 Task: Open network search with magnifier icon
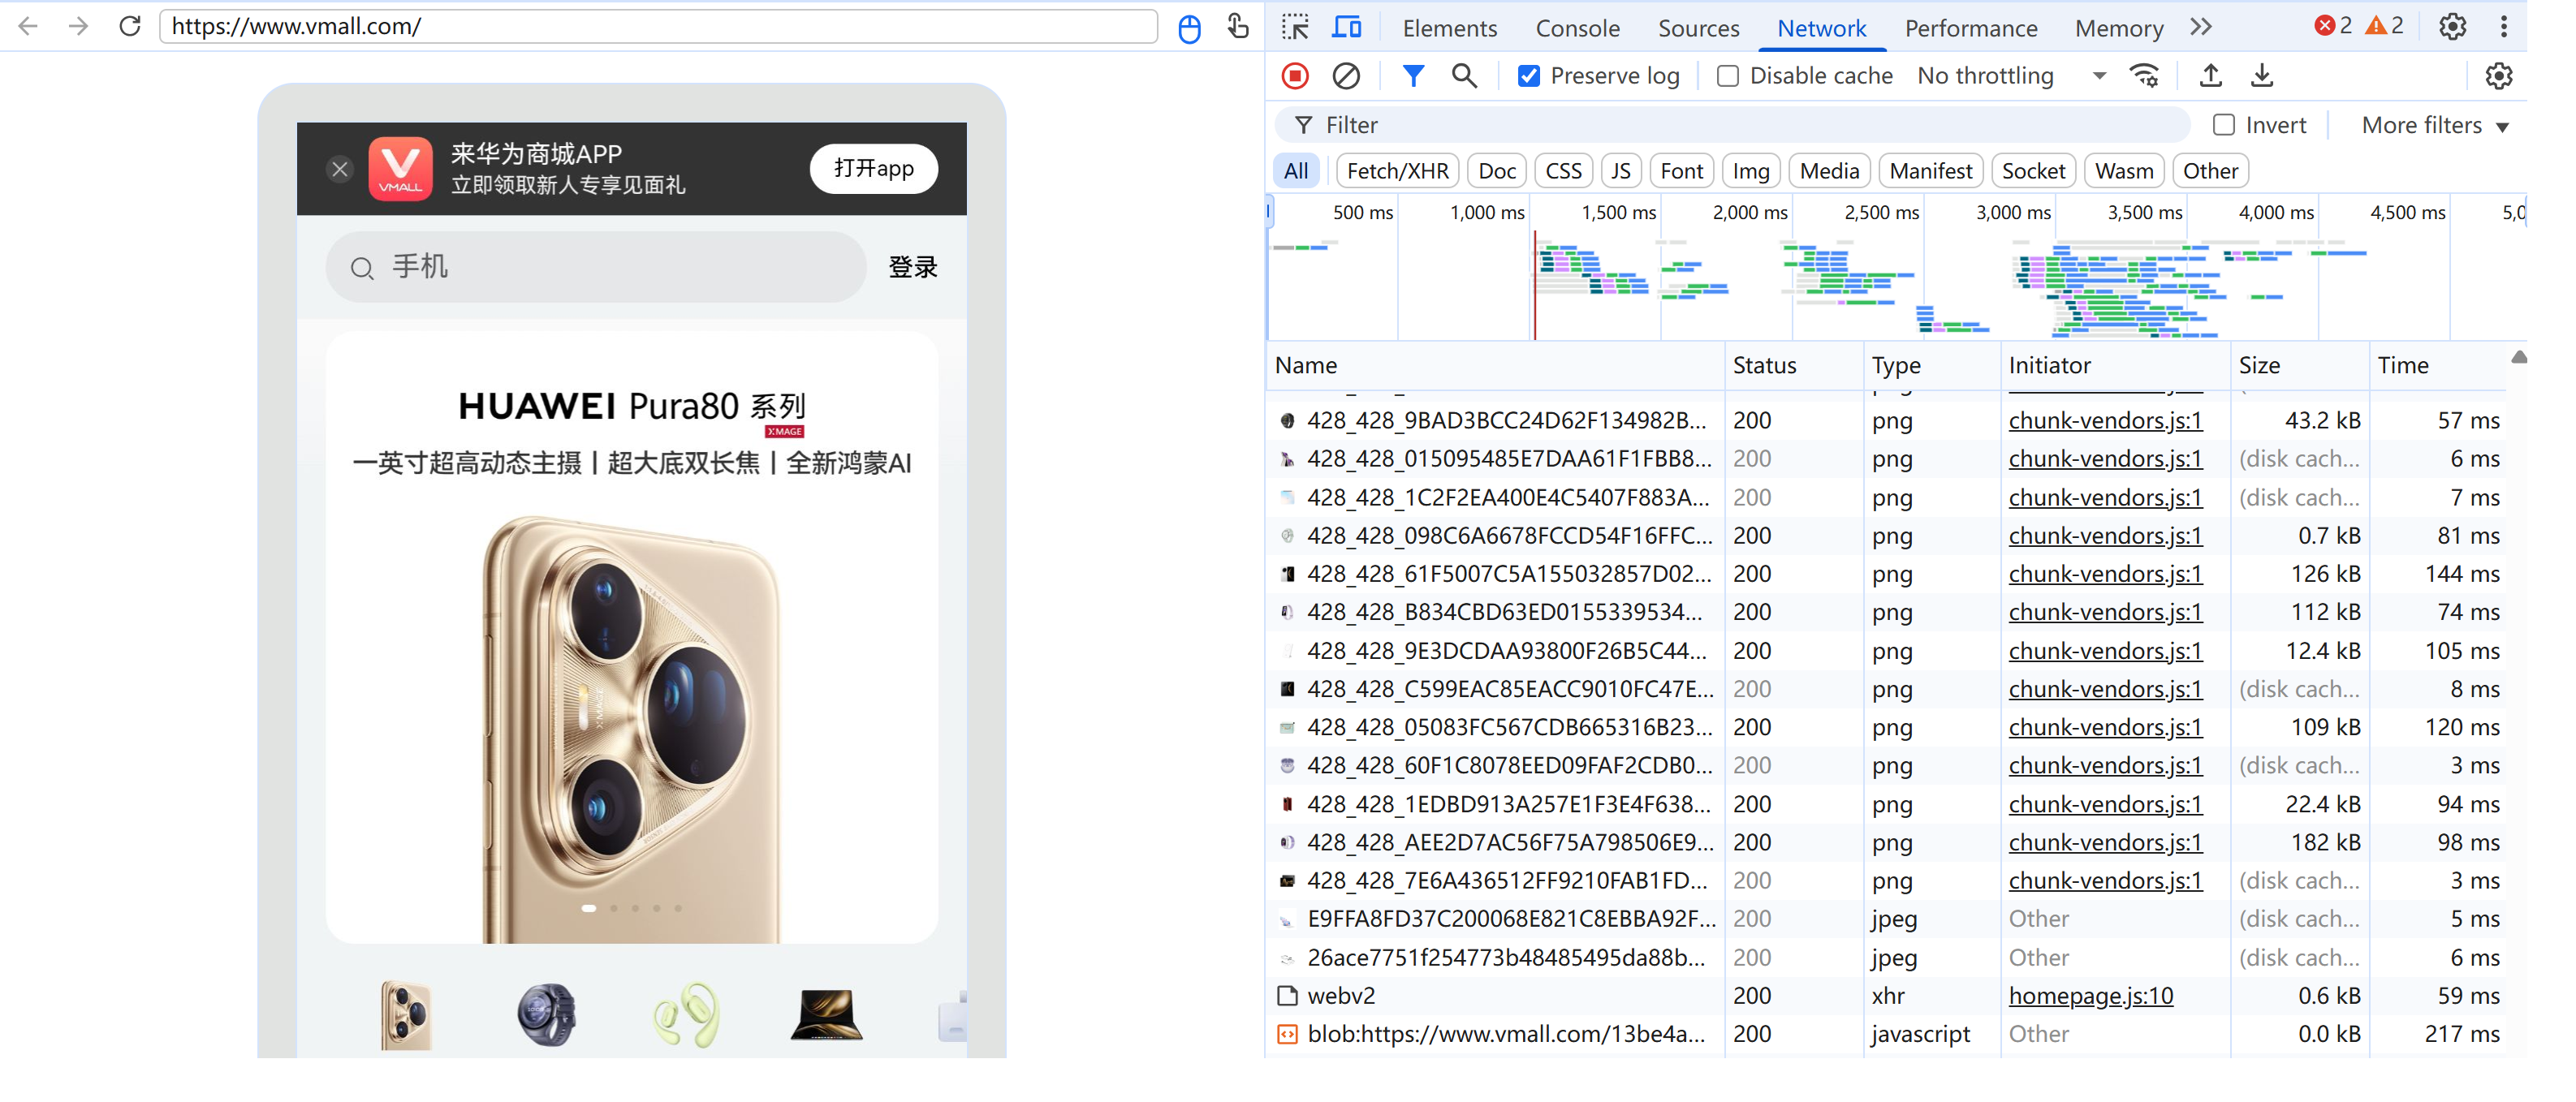(1464, 76)
